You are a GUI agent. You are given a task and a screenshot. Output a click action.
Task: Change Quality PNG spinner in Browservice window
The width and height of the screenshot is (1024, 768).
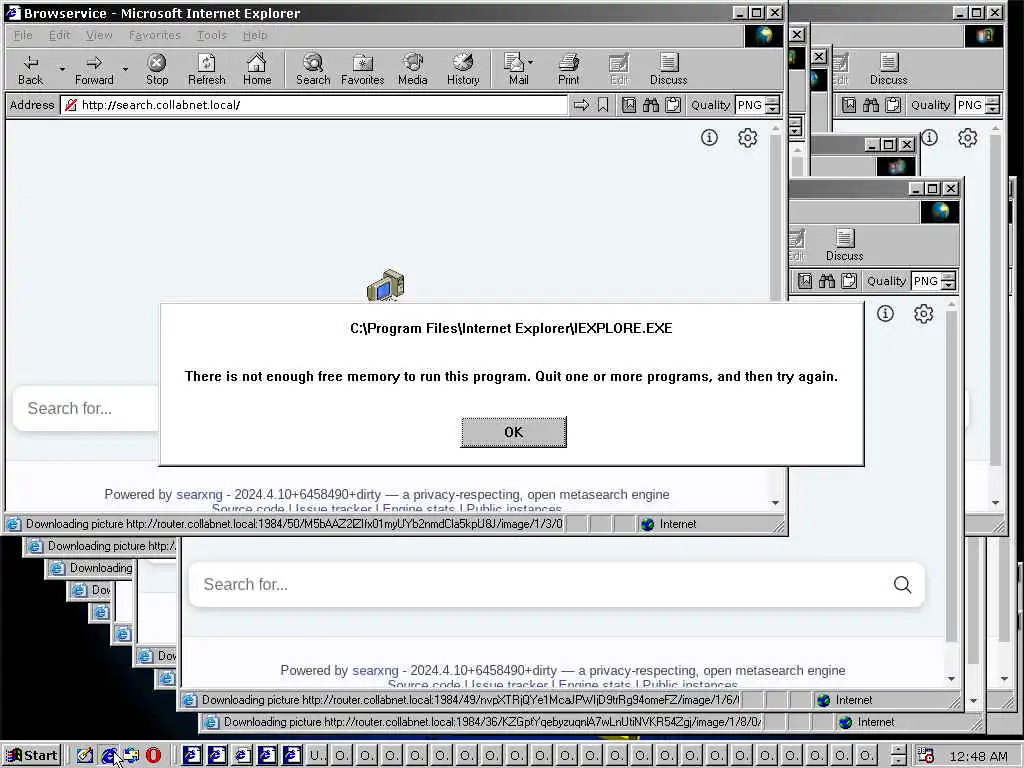(x=773, y=104)
